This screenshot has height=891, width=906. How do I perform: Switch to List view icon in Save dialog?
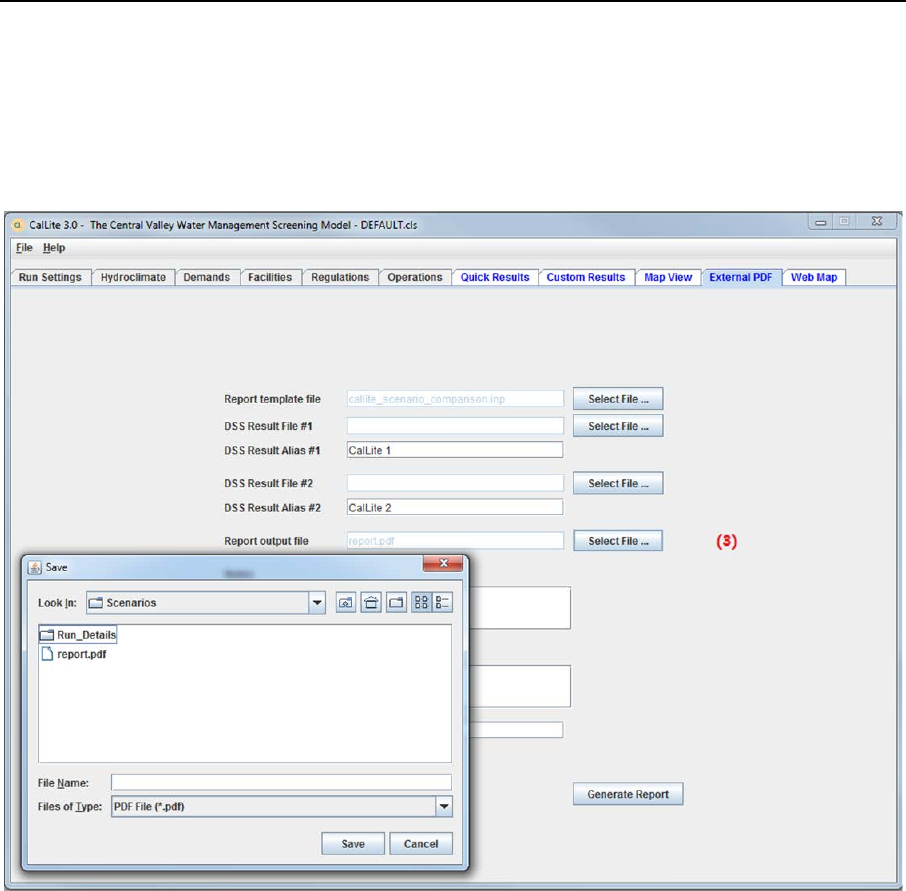click(421, 603)
